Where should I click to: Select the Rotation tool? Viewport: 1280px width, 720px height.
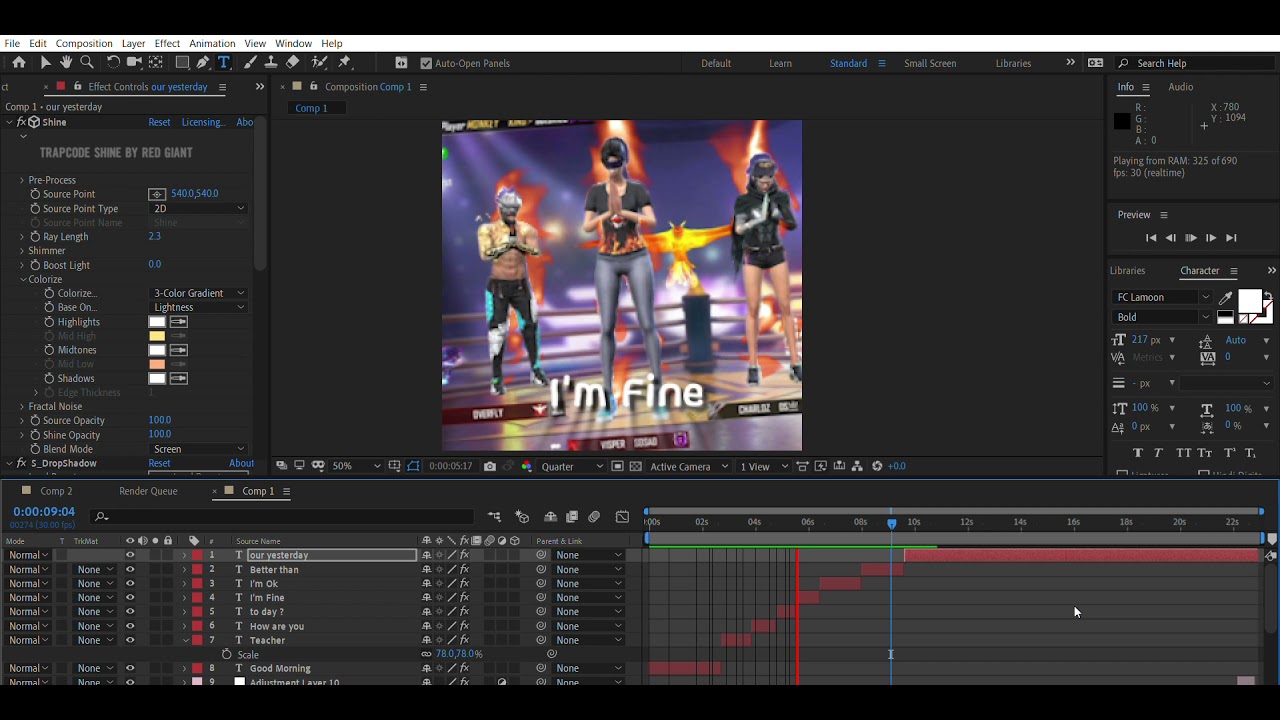(x=113, y=63)
